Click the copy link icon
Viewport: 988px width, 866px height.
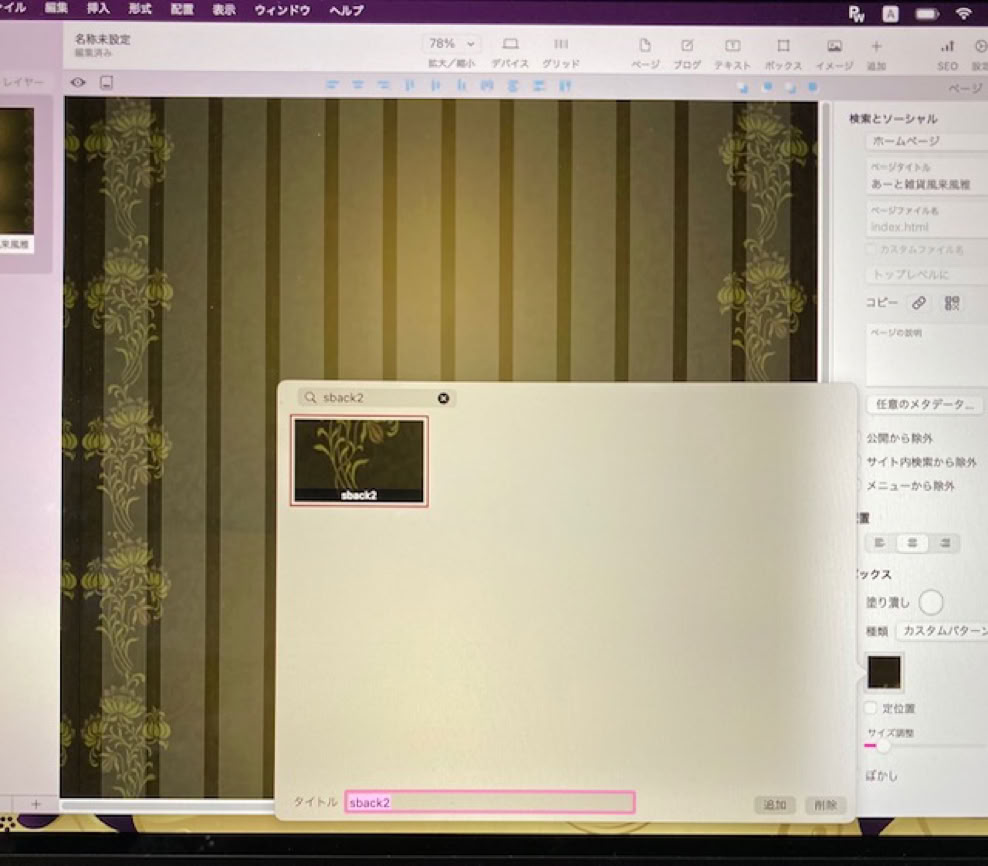(918, 303)
